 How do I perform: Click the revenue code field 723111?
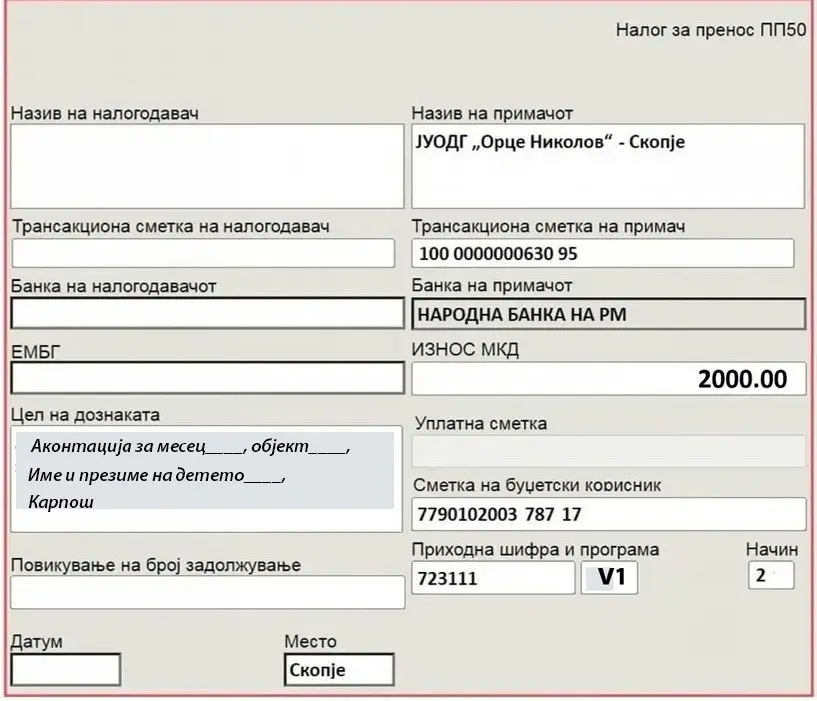coord(493,577)
